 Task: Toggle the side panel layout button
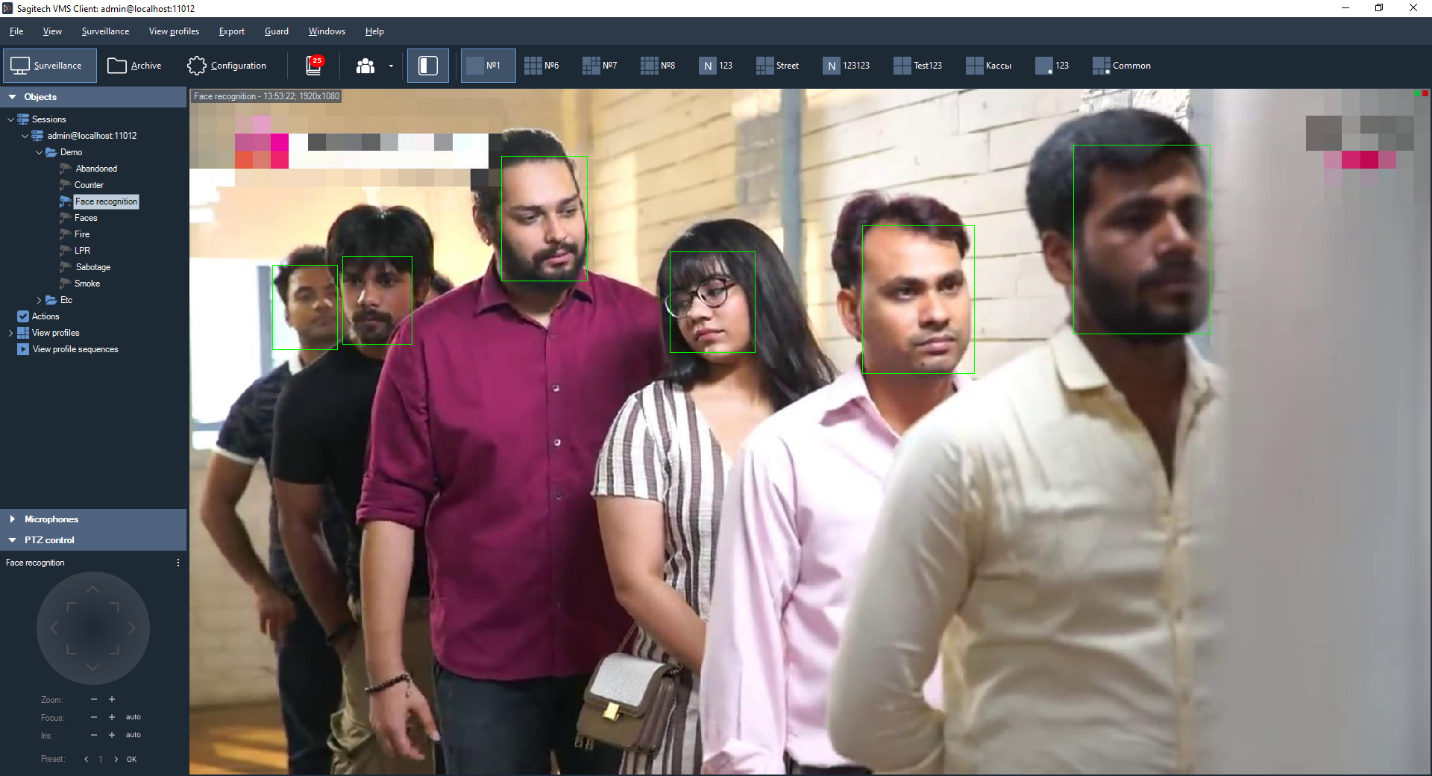[428, 66]
